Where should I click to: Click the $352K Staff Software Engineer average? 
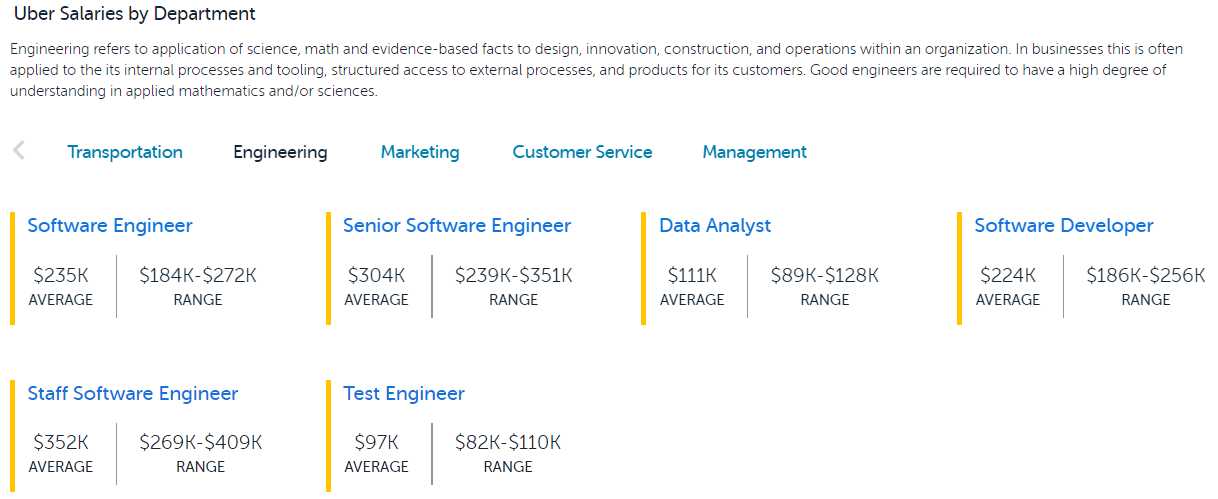pos(61,442)
